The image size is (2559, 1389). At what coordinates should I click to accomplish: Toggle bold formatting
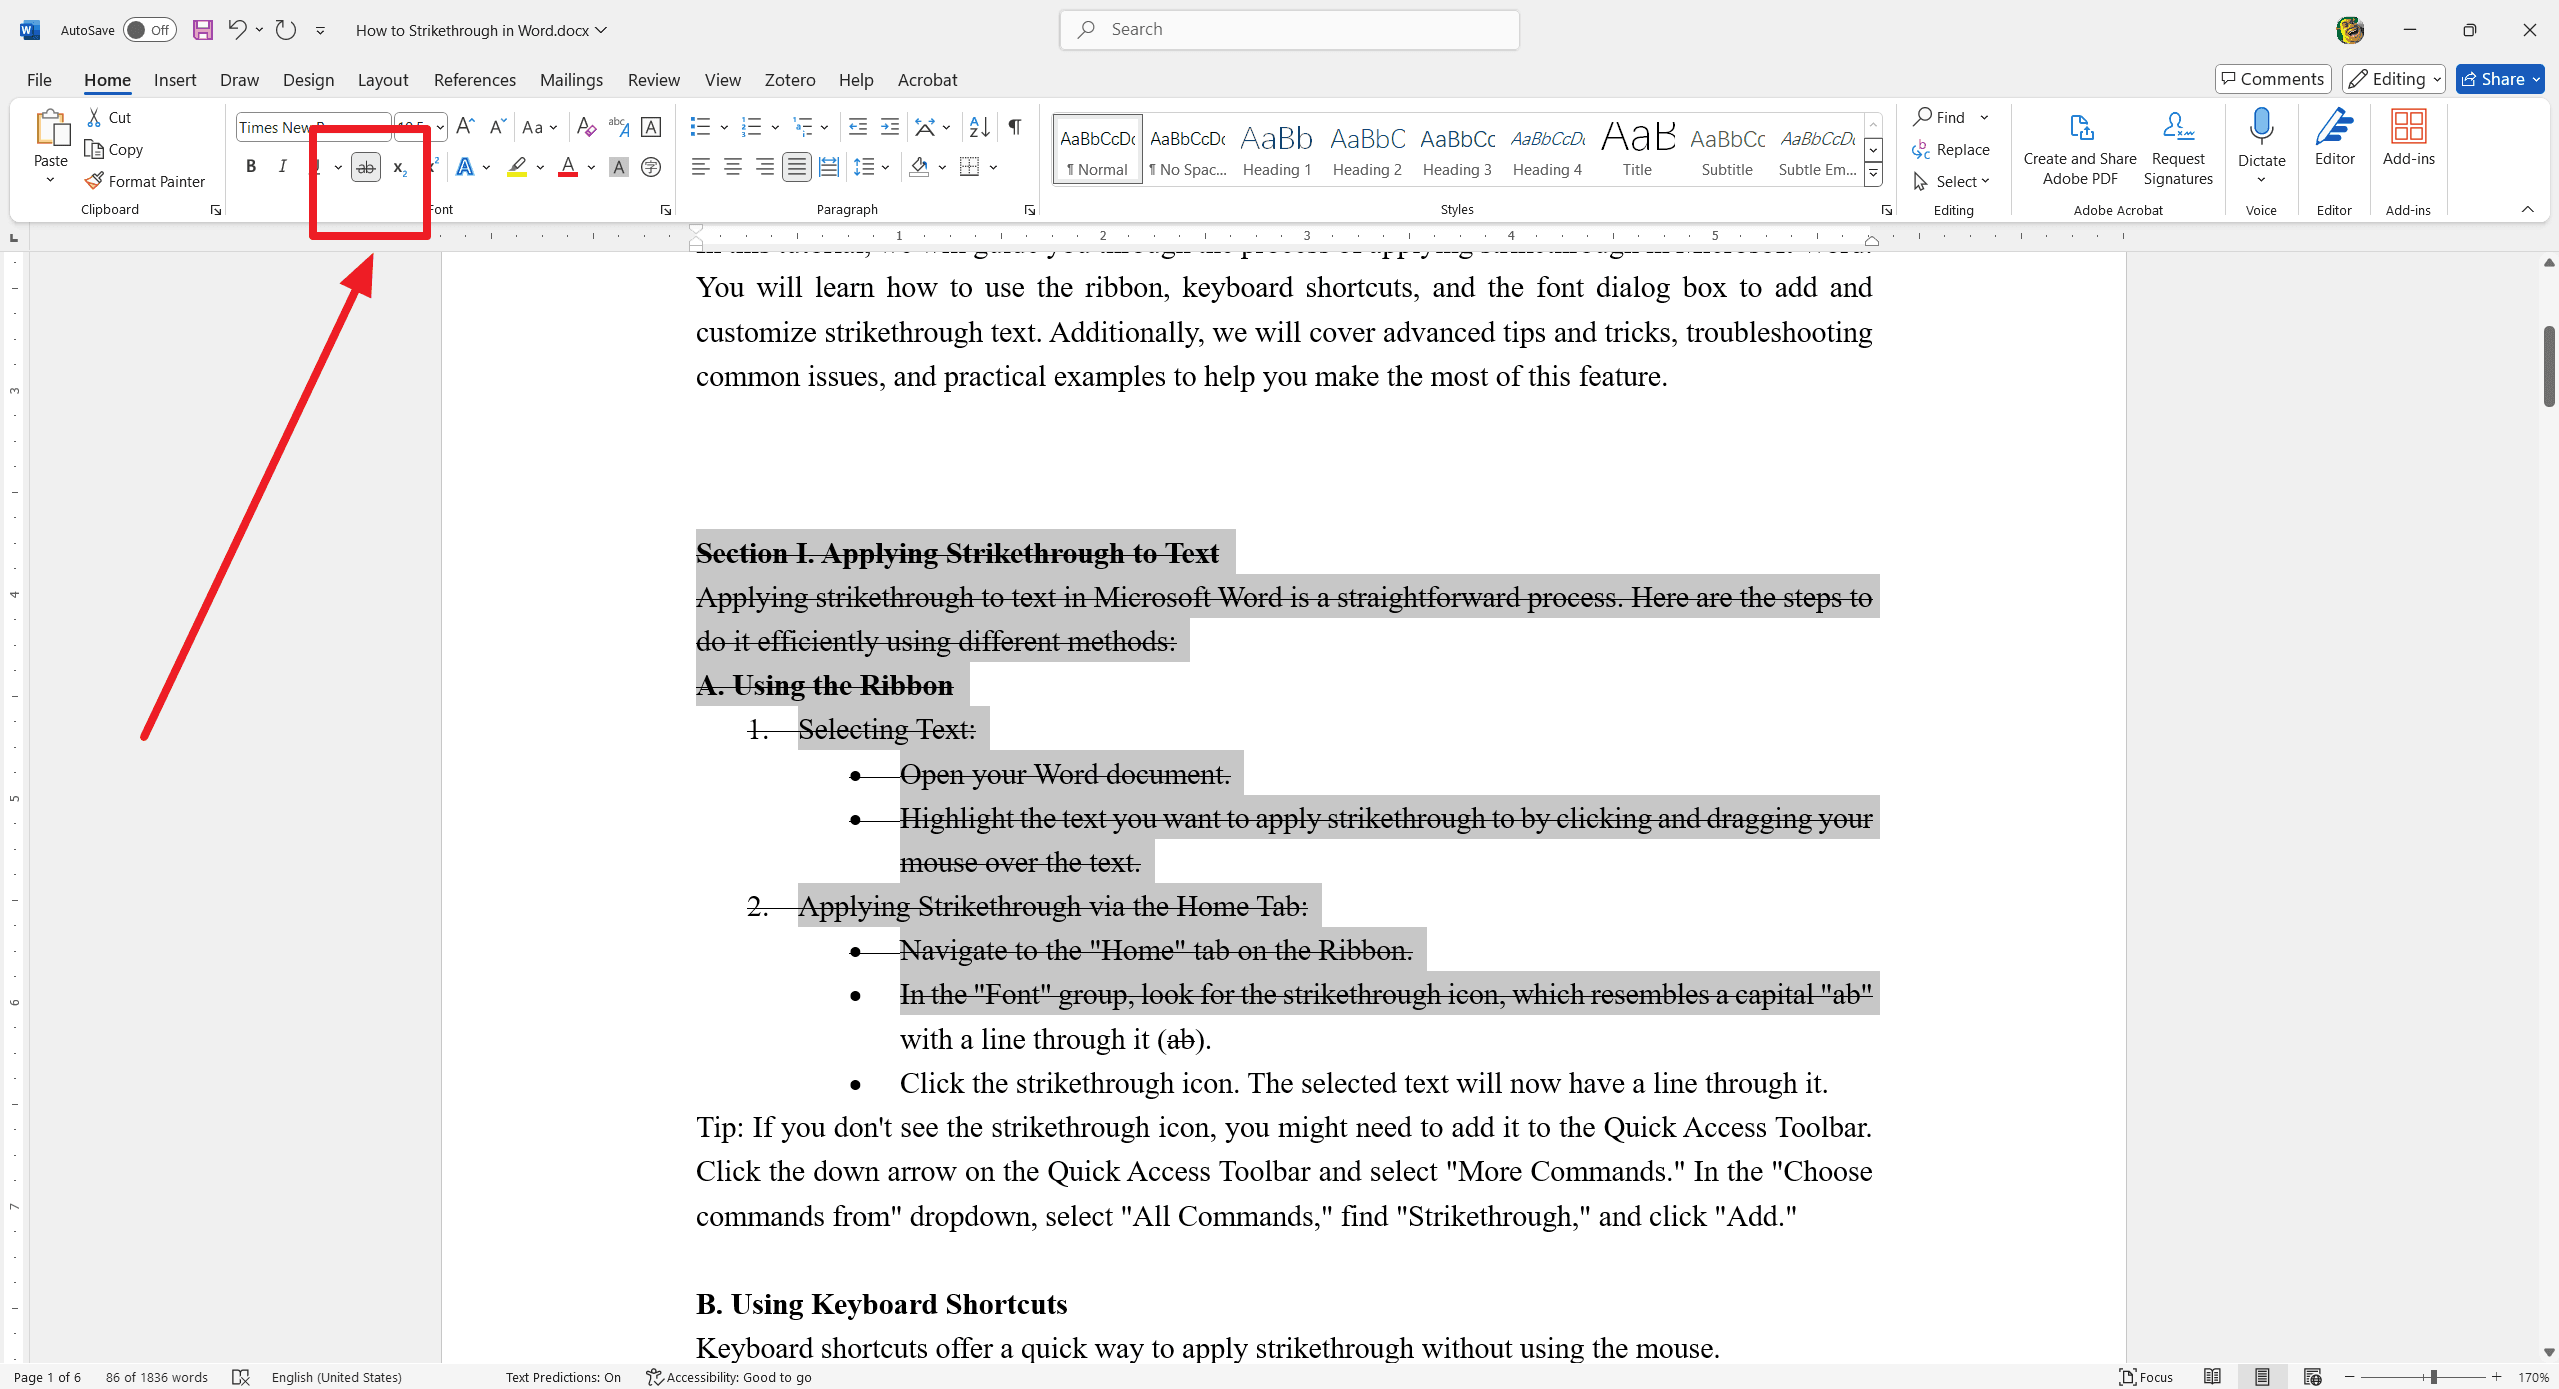coord(251,166)
